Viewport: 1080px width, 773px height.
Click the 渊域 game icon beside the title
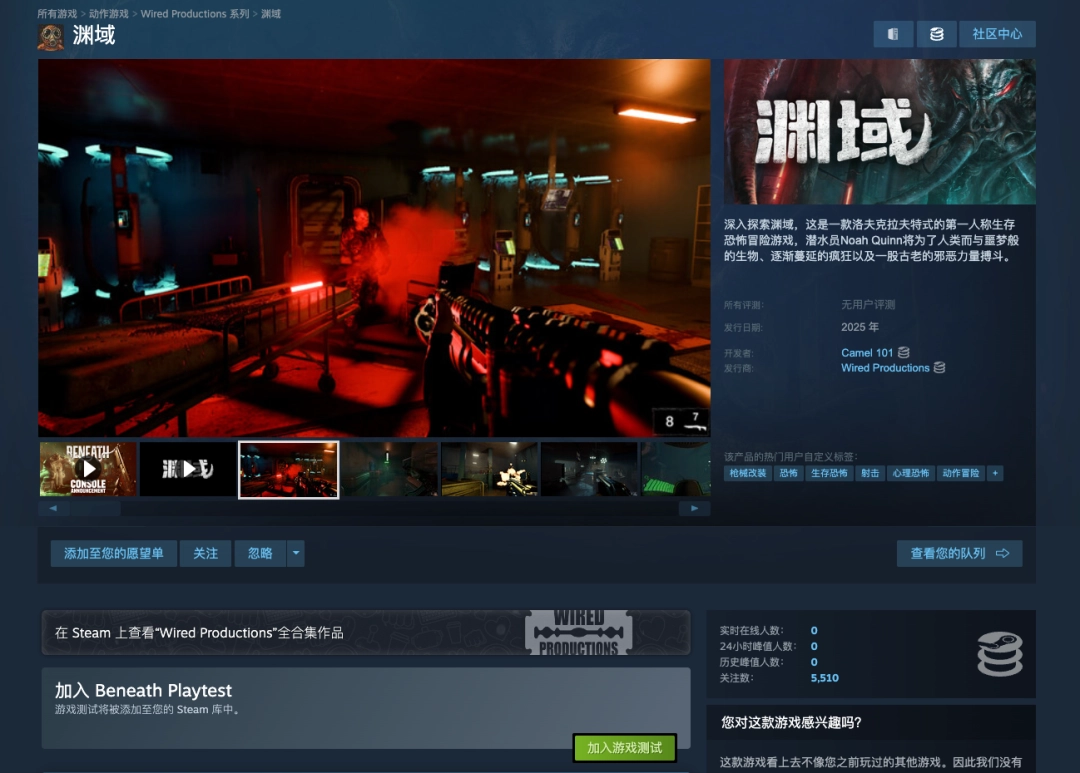(51, 36)
